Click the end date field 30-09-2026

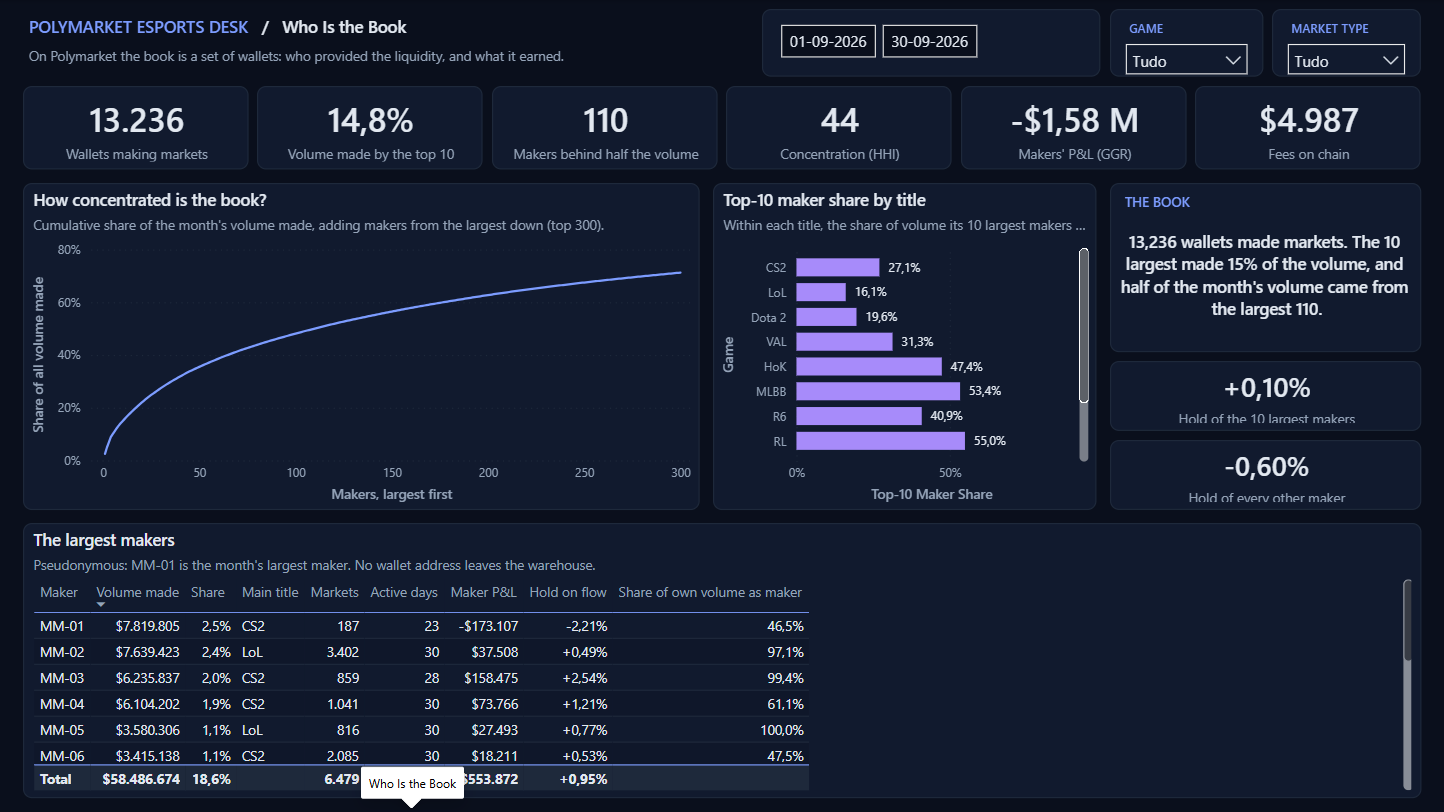[929, 41]
